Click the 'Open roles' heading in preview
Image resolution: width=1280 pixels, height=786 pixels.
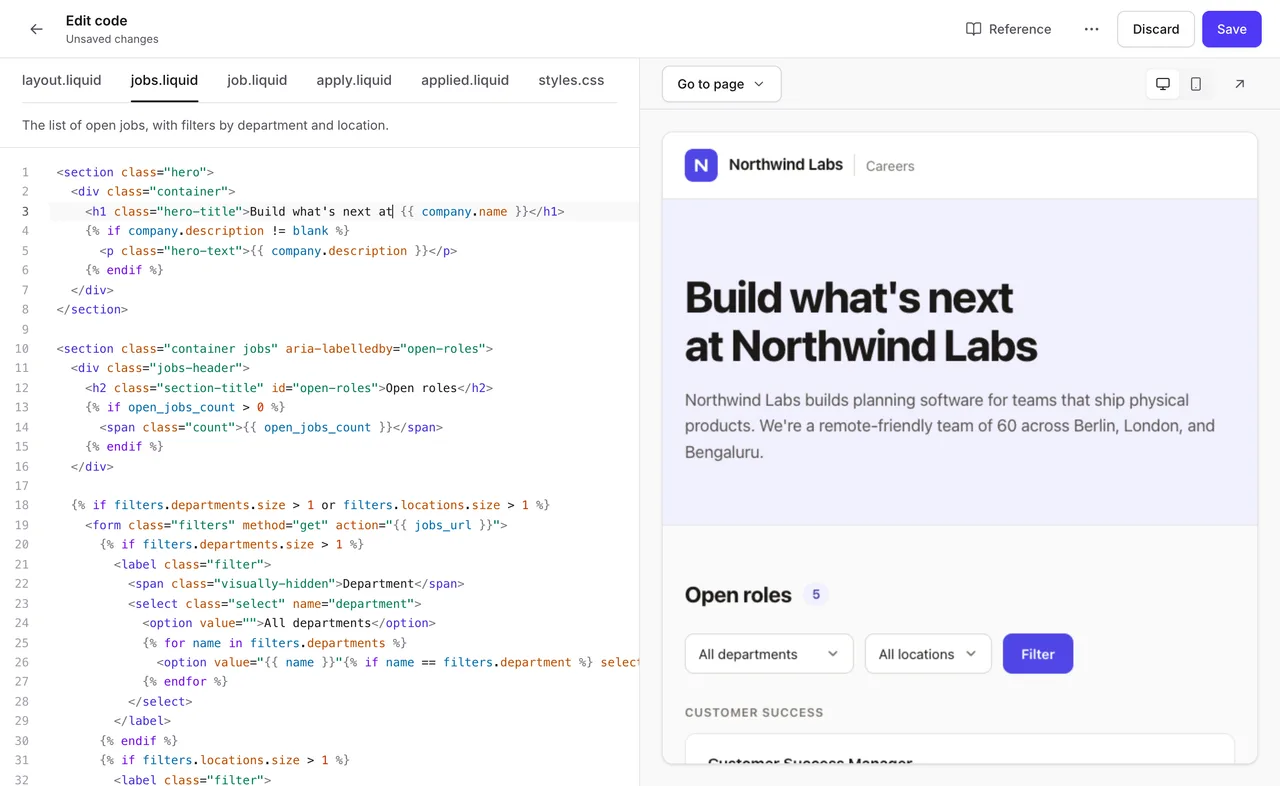tap(738, 595)
